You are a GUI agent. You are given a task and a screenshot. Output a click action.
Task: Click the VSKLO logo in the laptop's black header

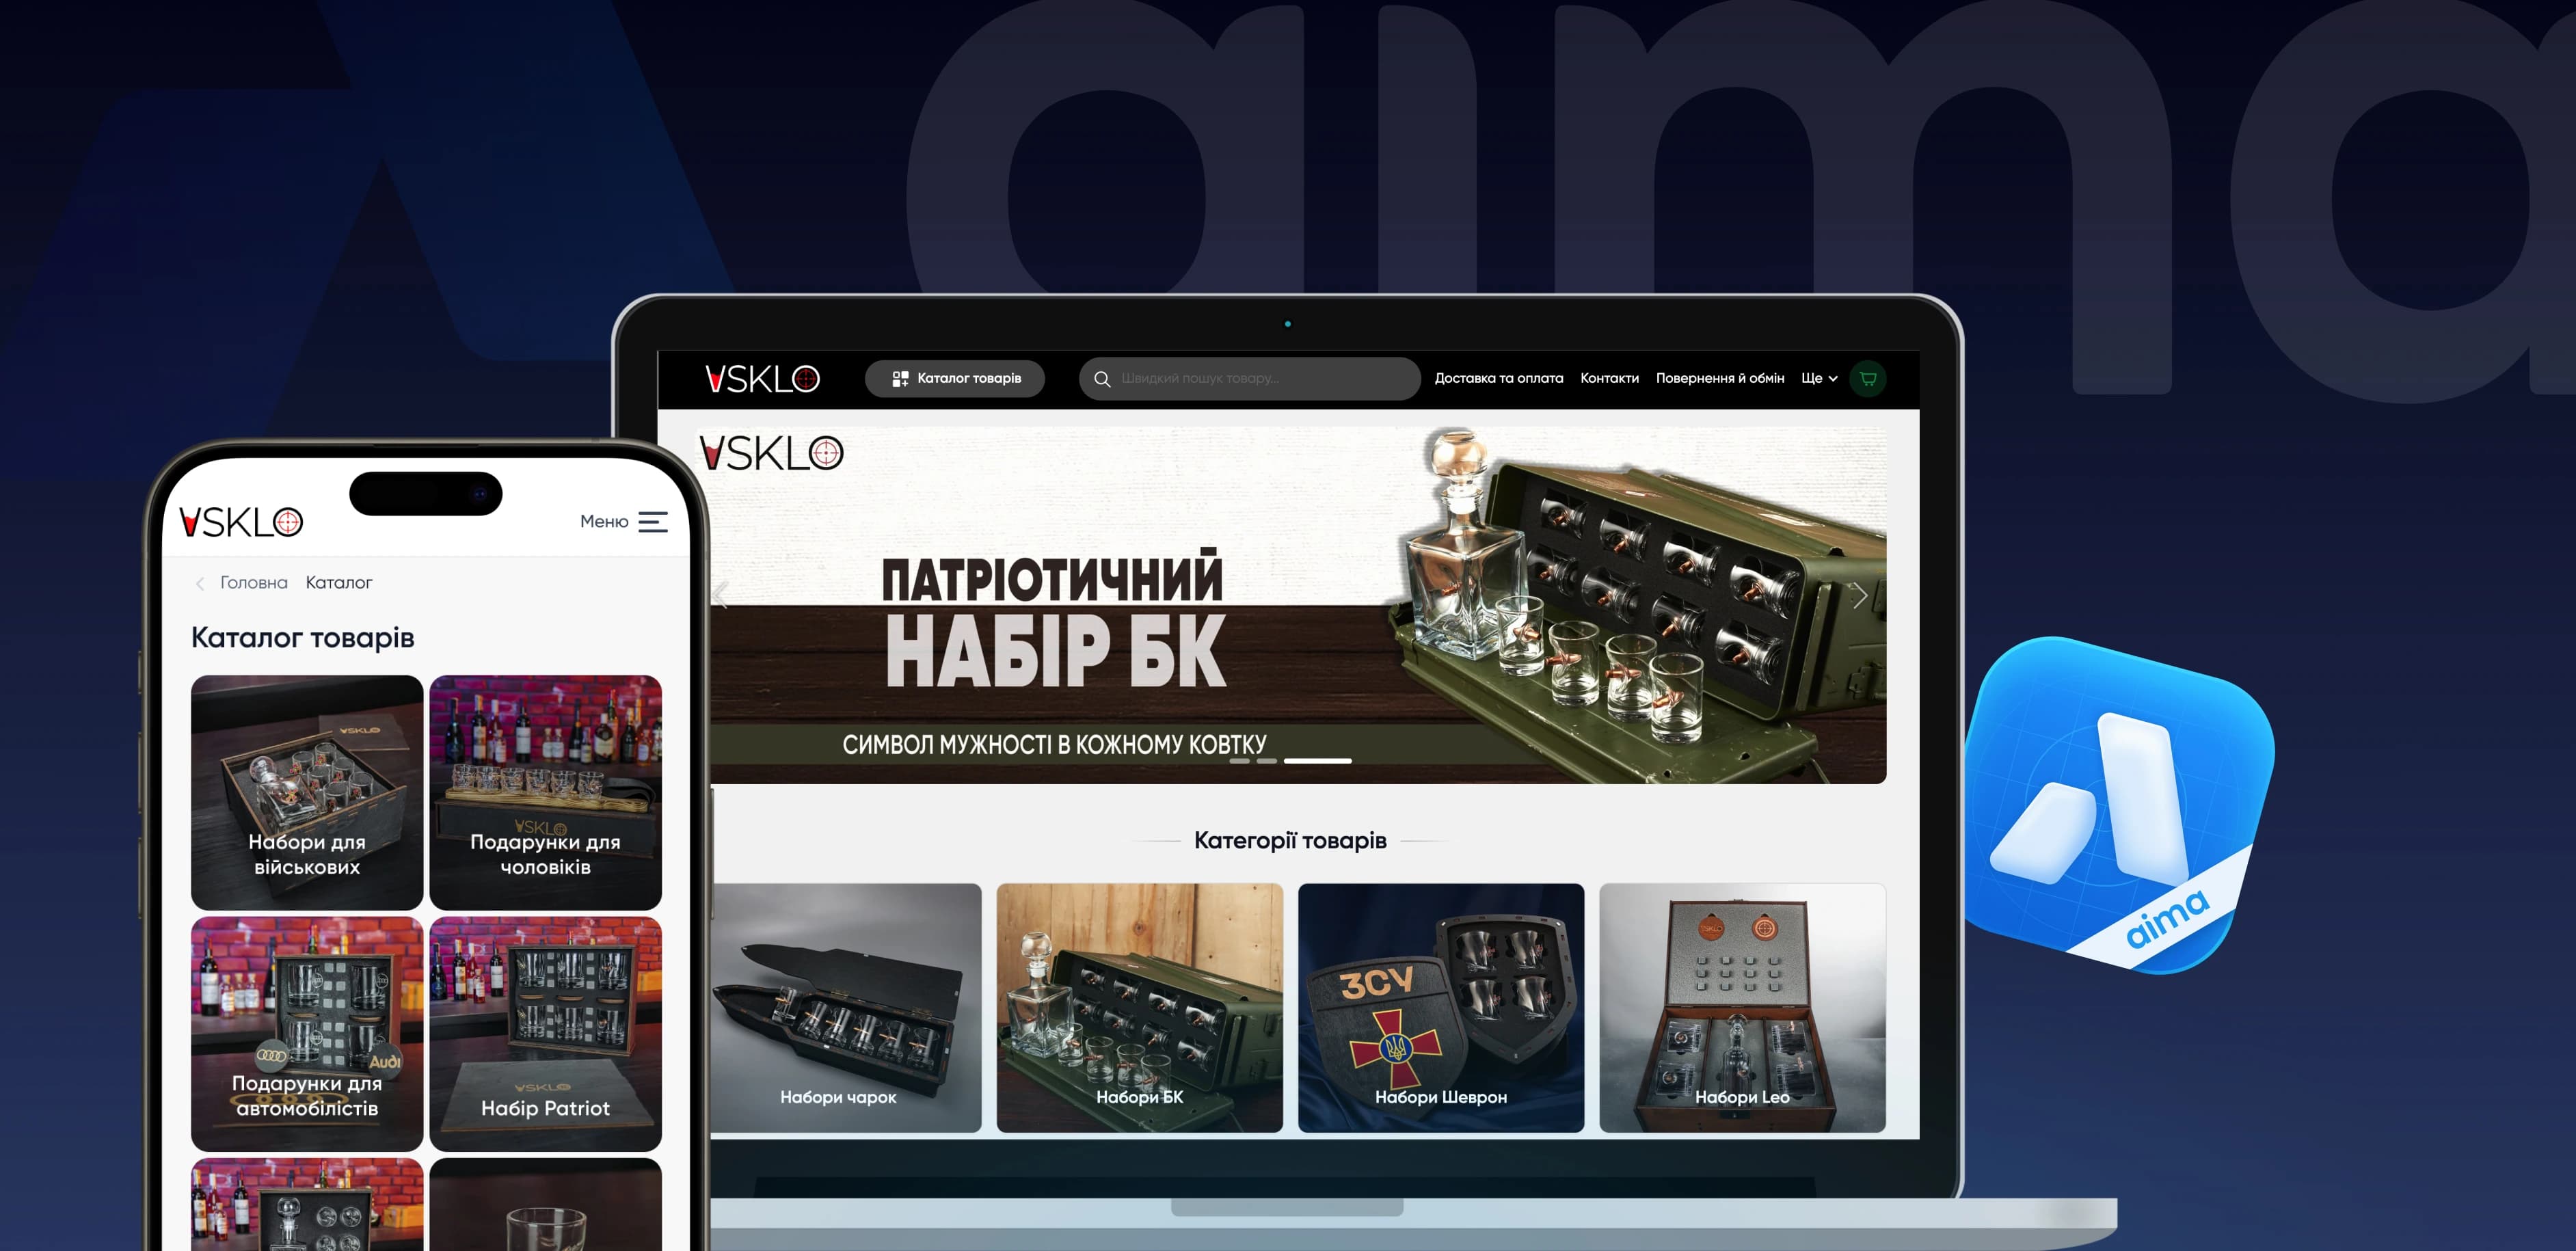[762, 379]
